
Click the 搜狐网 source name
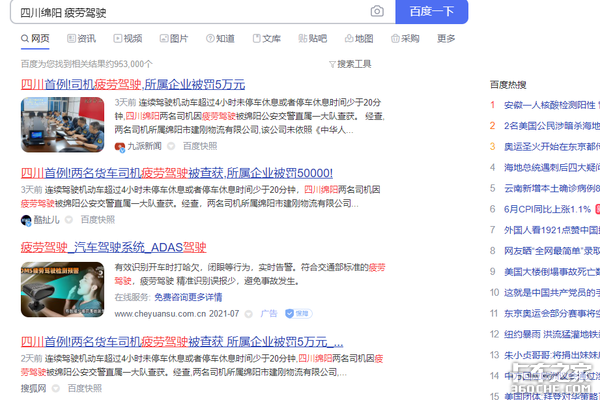pyautogui.click(x=33, y=388)
